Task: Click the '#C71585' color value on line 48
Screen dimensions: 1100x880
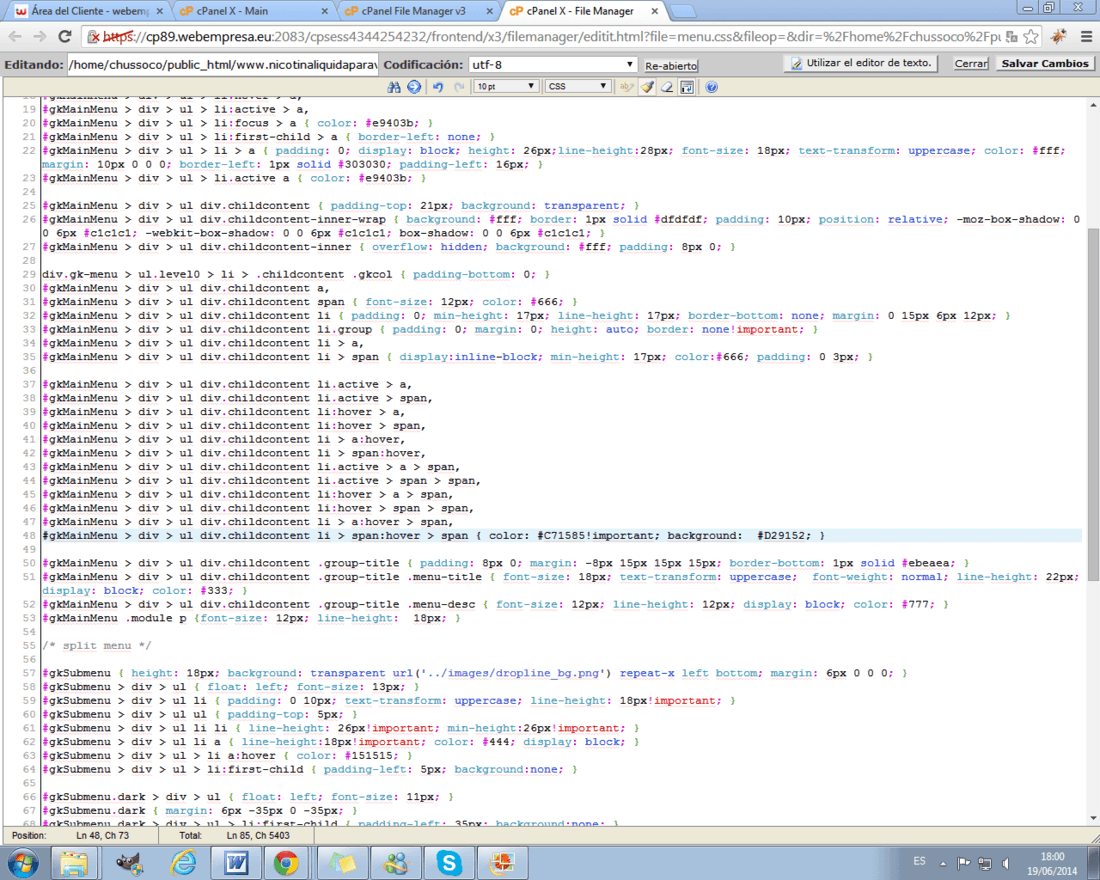Action: coord(563,535)
